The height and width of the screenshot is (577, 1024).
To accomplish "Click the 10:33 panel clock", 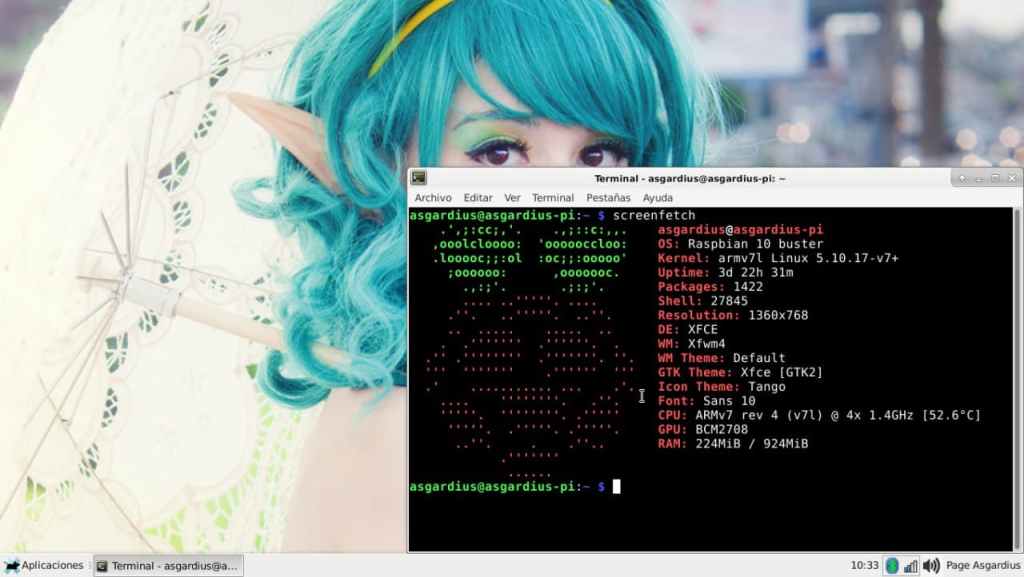I will tap(864, 566).
